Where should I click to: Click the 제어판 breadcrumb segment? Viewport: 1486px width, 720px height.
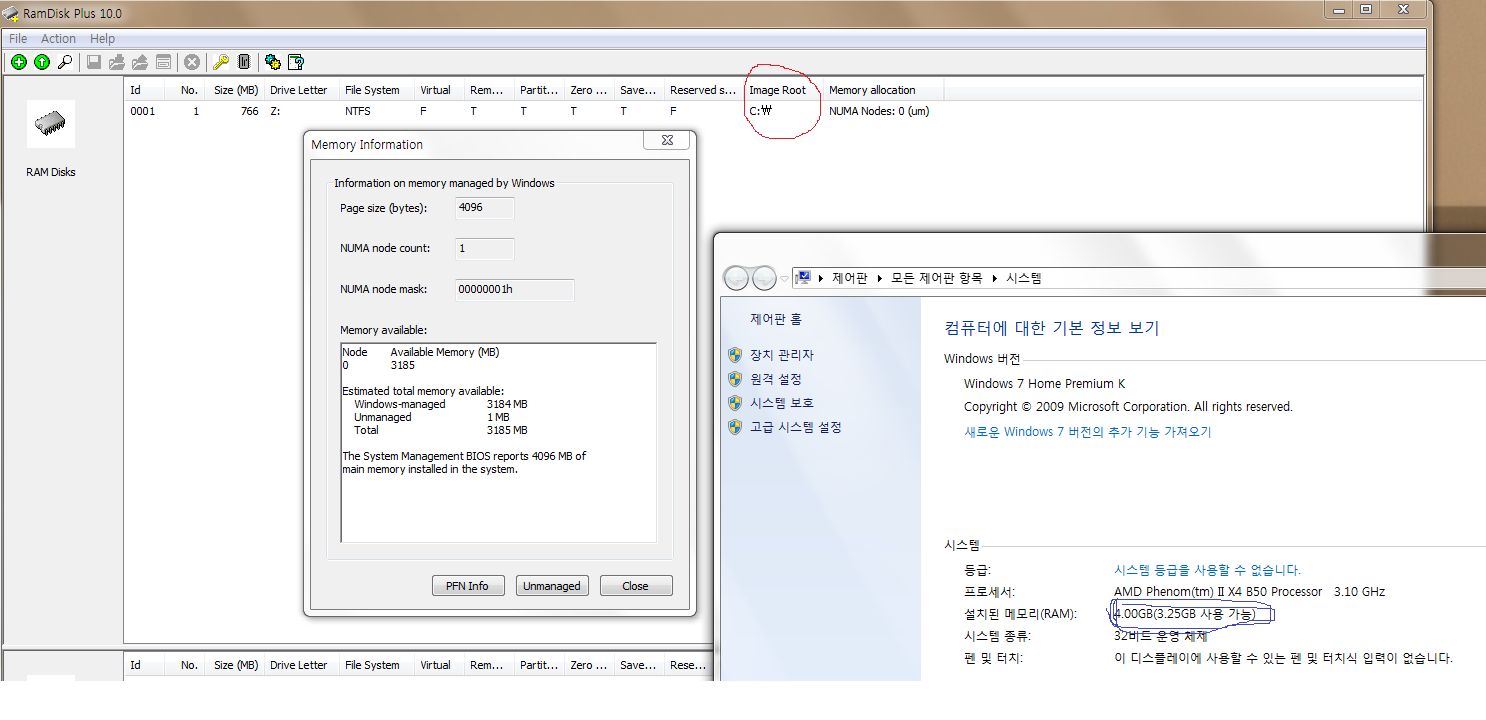848,278
